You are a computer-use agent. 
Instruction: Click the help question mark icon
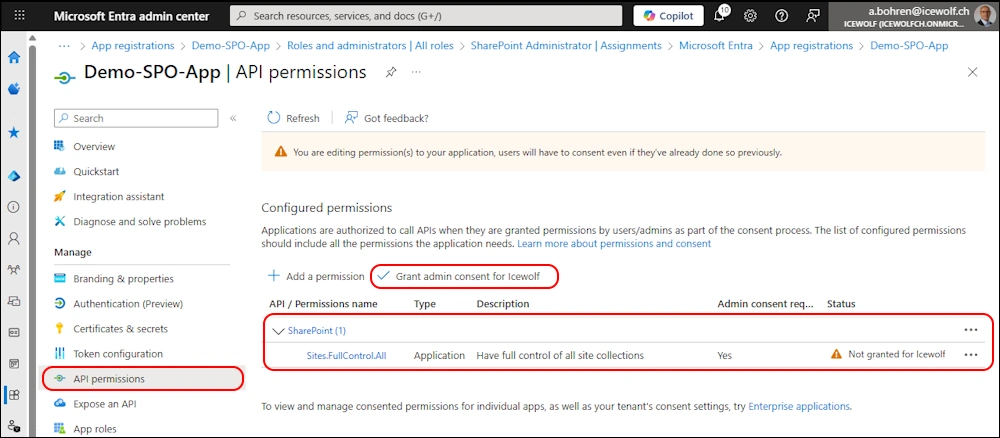(781, 16)
